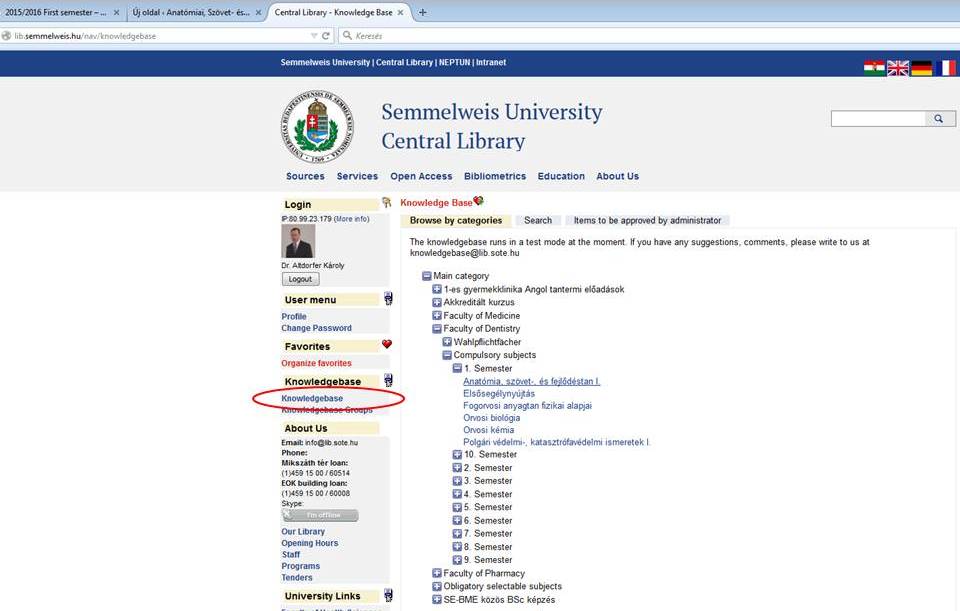Expand the Faculty of Medicine category
Image resolution: width=960 pixels, height=611 pixels.
(x=437, y=315)
